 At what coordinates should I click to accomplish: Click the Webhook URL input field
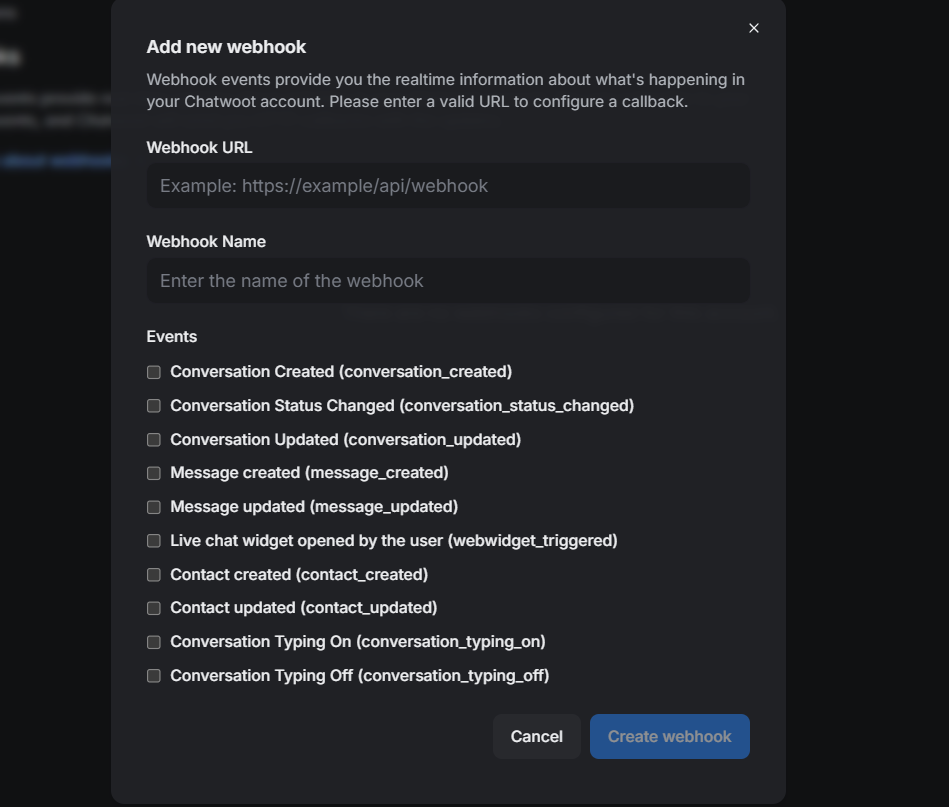(448, 186)
